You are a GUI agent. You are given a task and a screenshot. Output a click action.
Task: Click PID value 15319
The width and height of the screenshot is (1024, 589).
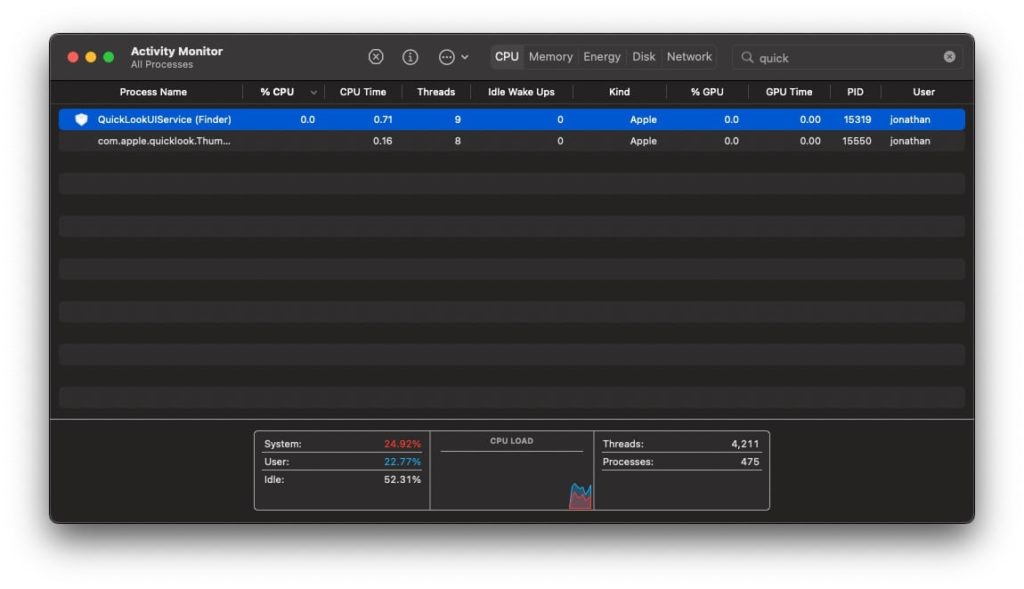pos(857,119)
